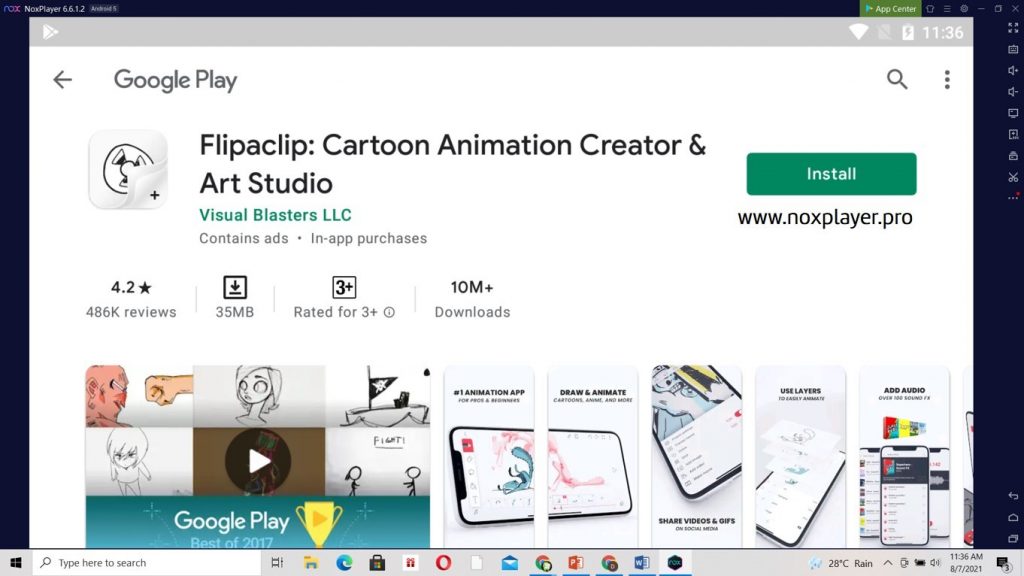This screenshot has width=1024, height=576.
Task: Open the Nox App Center tab
Action: (x=890, y=8)
